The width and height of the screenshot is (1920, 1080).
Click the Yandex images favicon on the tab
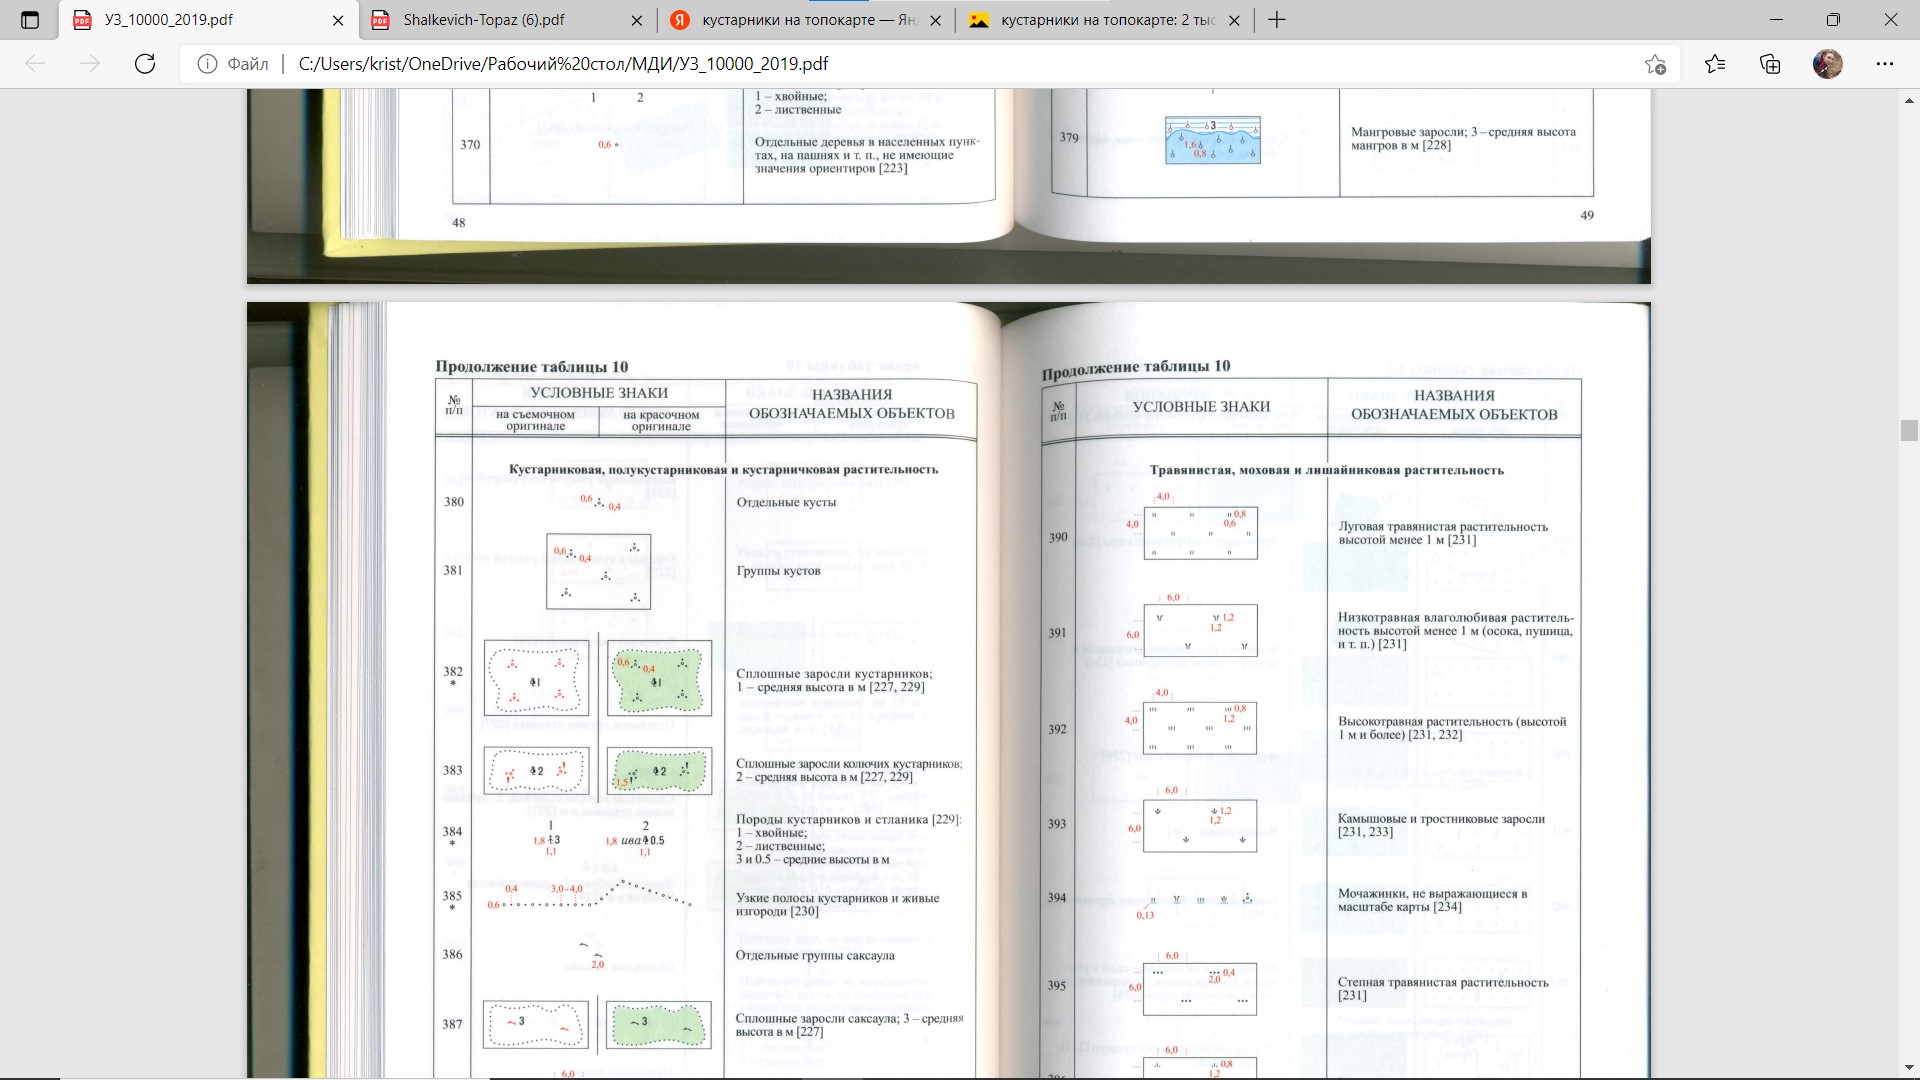(x=979, y=20)
